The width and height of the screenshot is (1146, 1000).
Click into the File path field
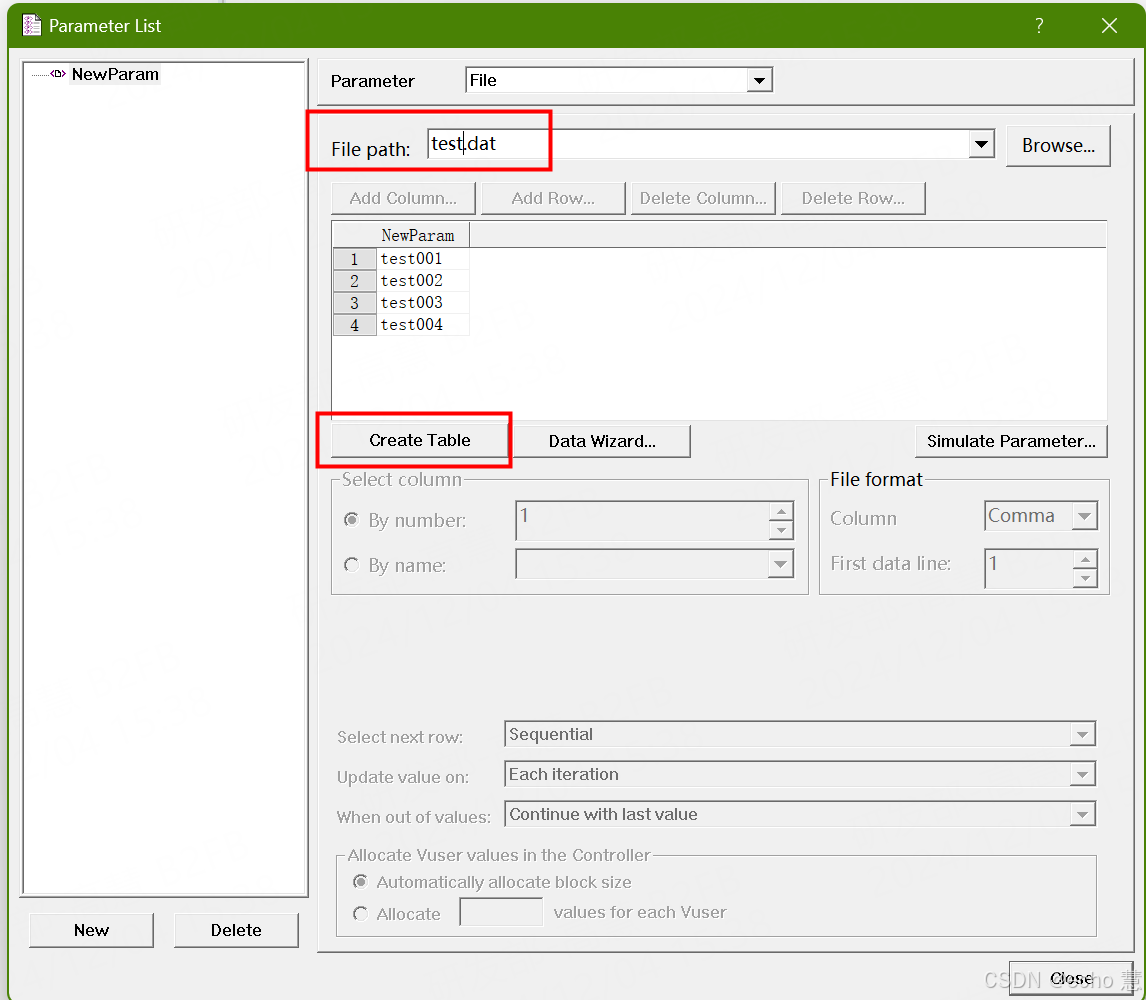pos(699,143)
